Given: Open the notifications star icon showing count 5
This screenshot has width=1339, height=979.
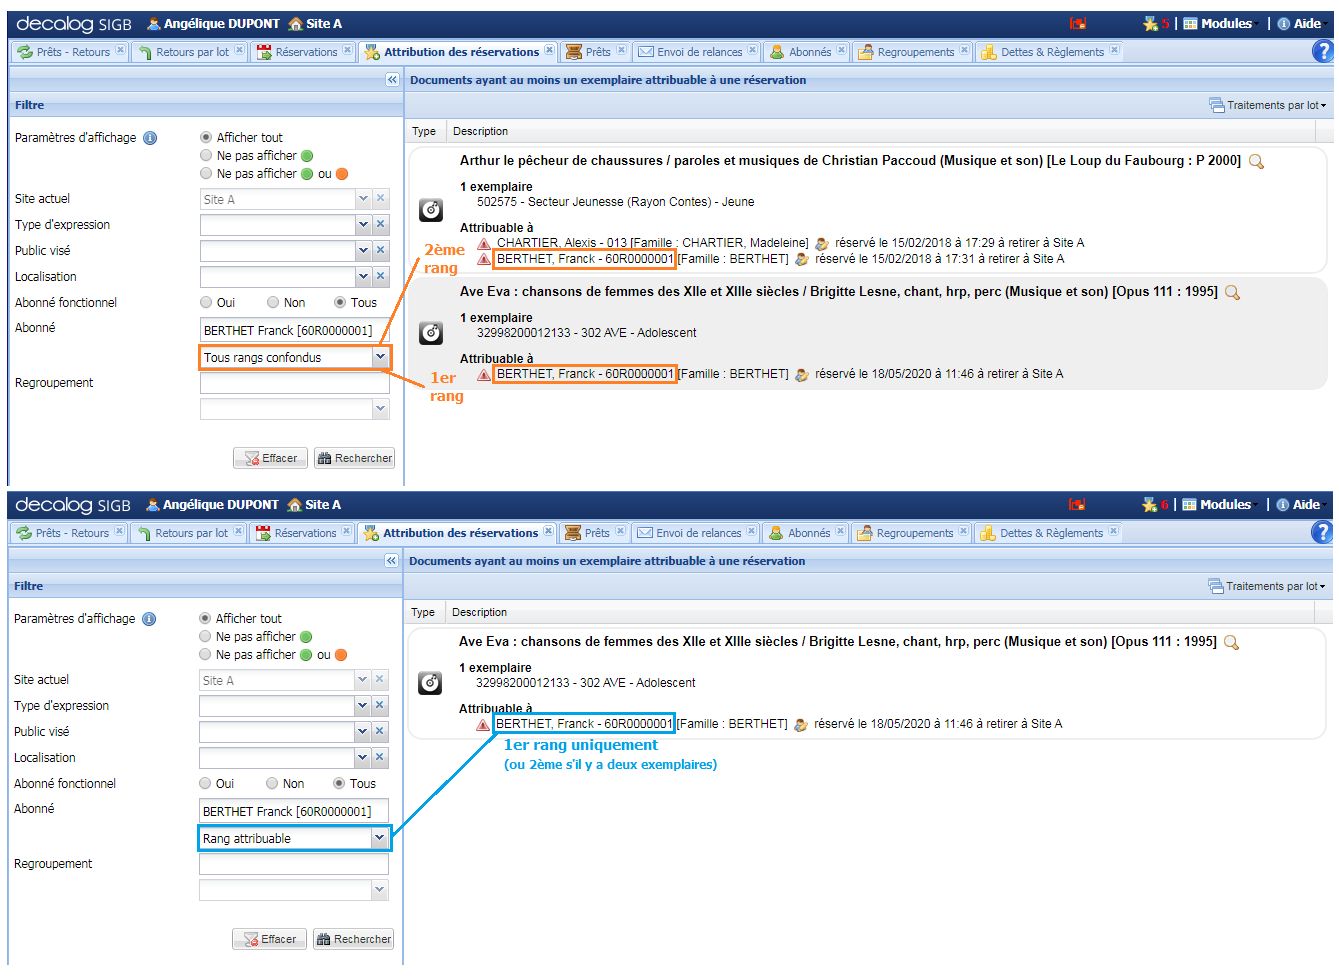Looking at the screenshot, I should click(x=1151, y=24).
